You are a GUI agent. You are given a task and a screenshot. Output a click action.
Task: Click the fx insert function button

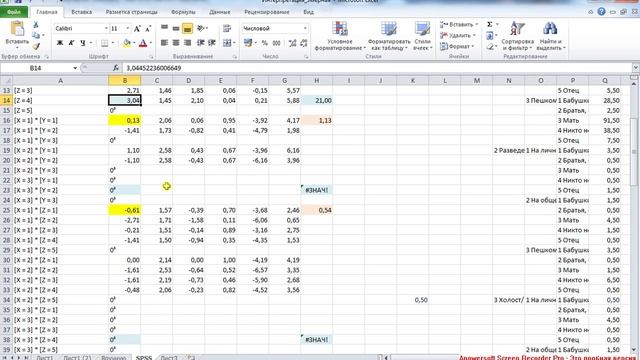click(x=116, y=68)
